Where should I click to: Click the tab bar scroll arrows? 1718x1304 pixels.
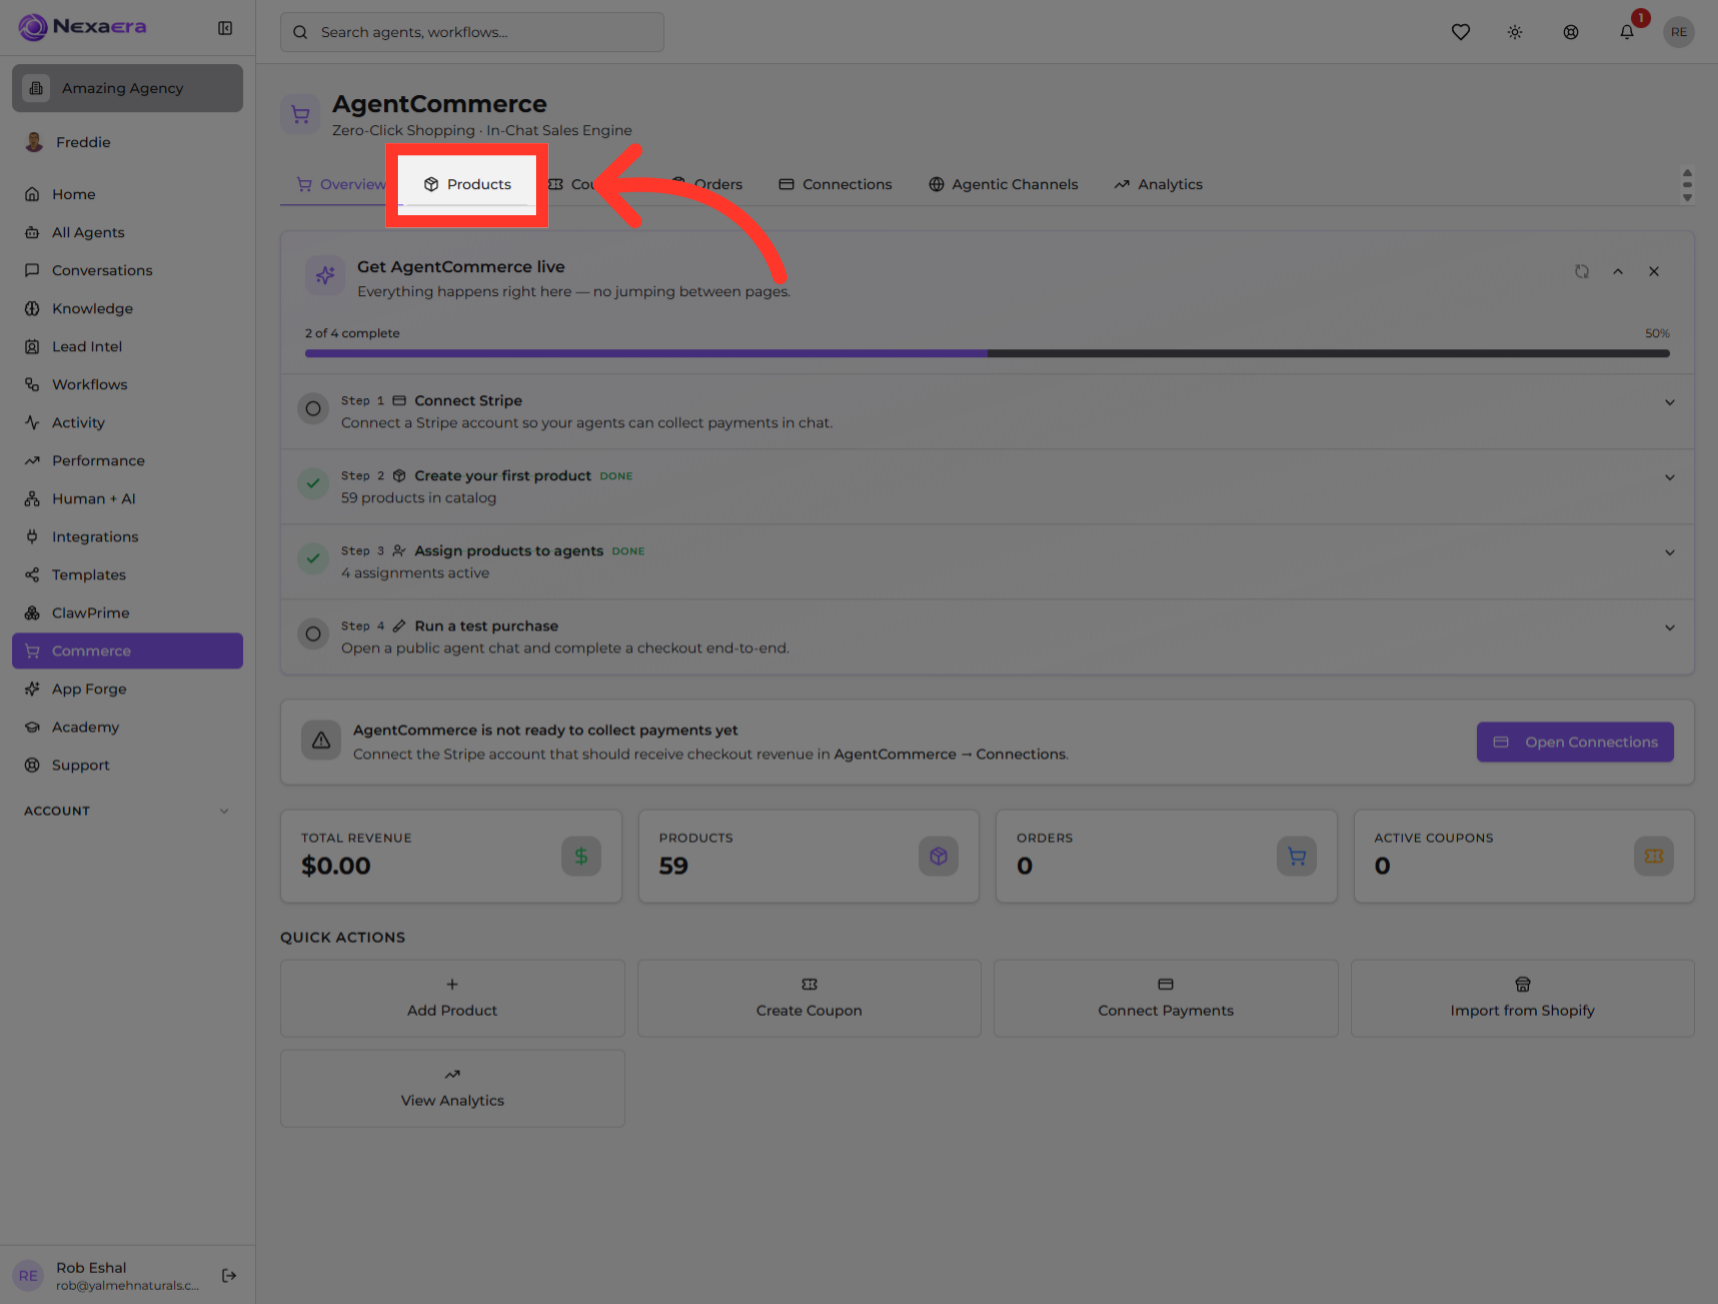(x=1687, y=185)
